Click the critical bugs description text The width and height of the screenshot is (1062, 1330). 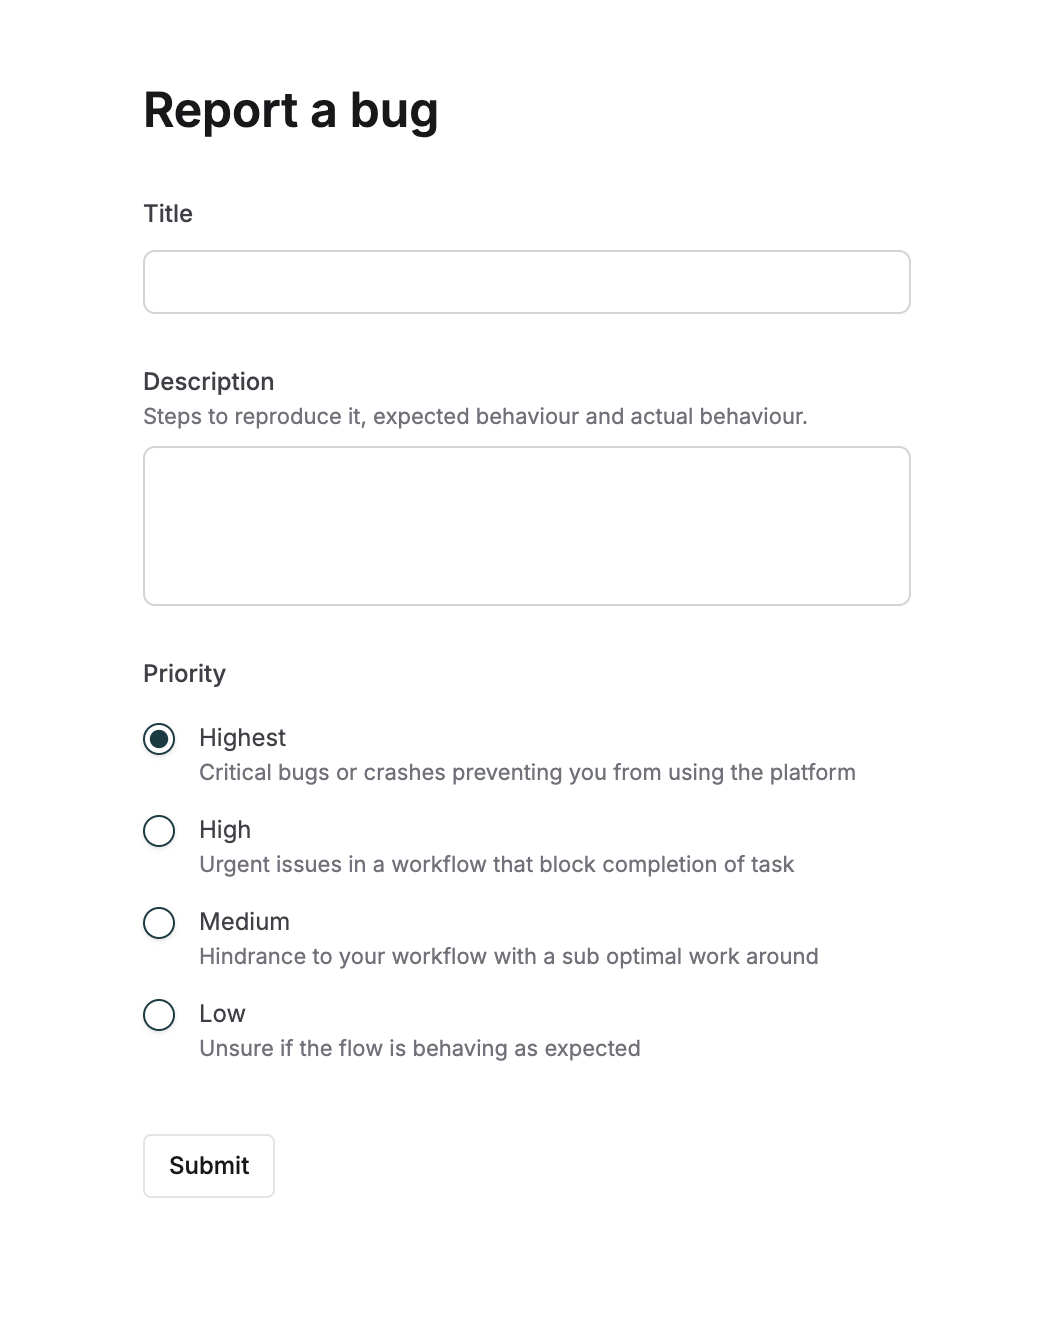coord(527,772)
